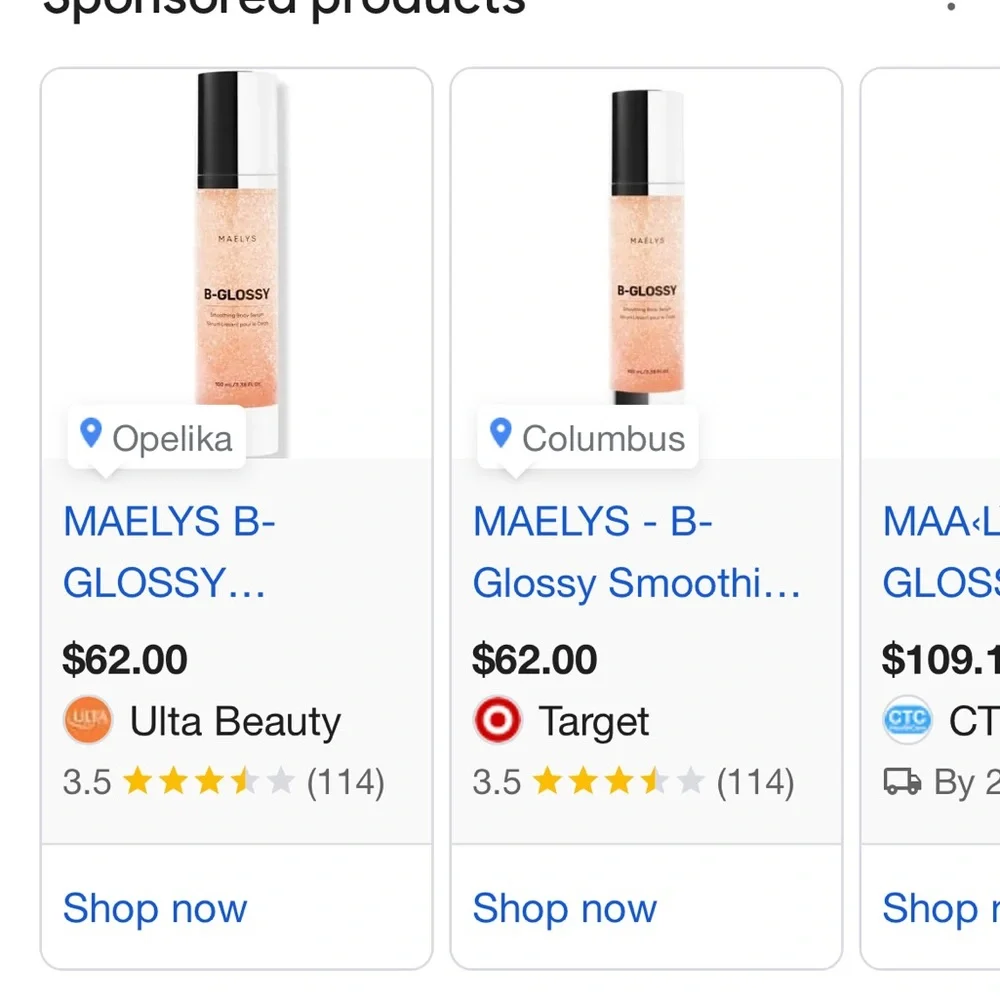The width and height of the screenshot is (1000, 1000).
Task: Click Shop now on Target listing
Action: 564,908
